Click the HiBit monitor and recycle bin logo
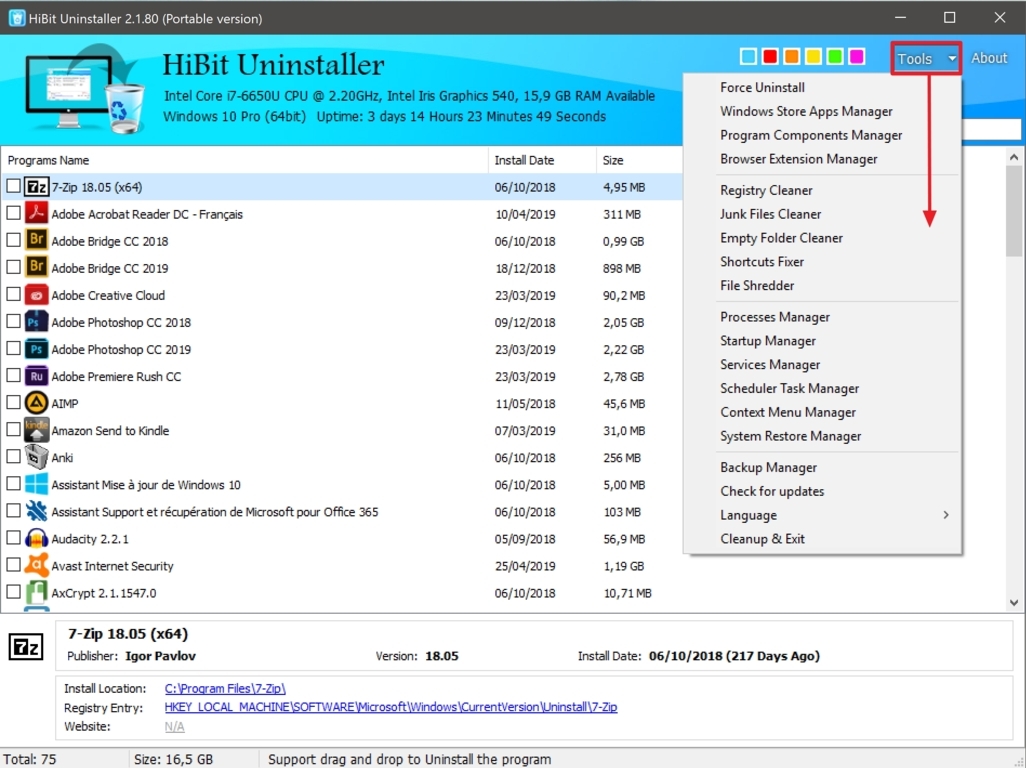This screenshot has width=1026, height=768. [x=84, y=88]
